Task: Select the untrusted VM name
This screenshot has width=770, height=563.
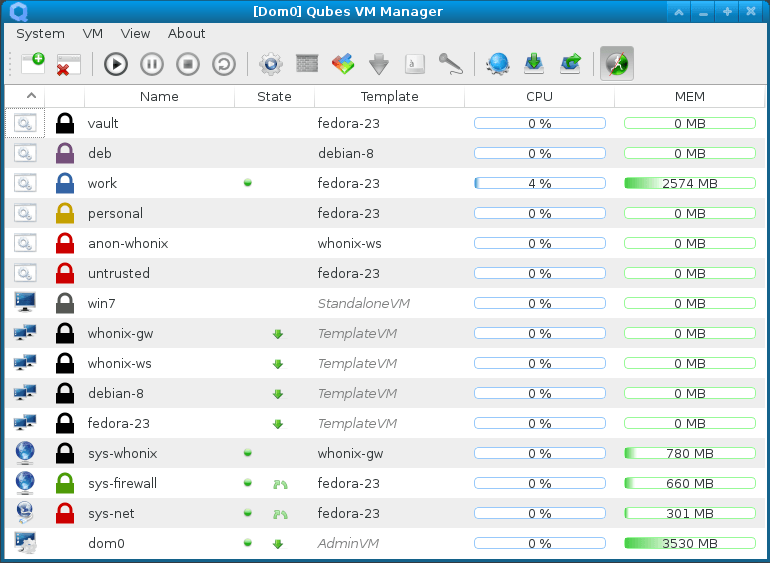Action: pyautogui.click(x=119, y=273)
